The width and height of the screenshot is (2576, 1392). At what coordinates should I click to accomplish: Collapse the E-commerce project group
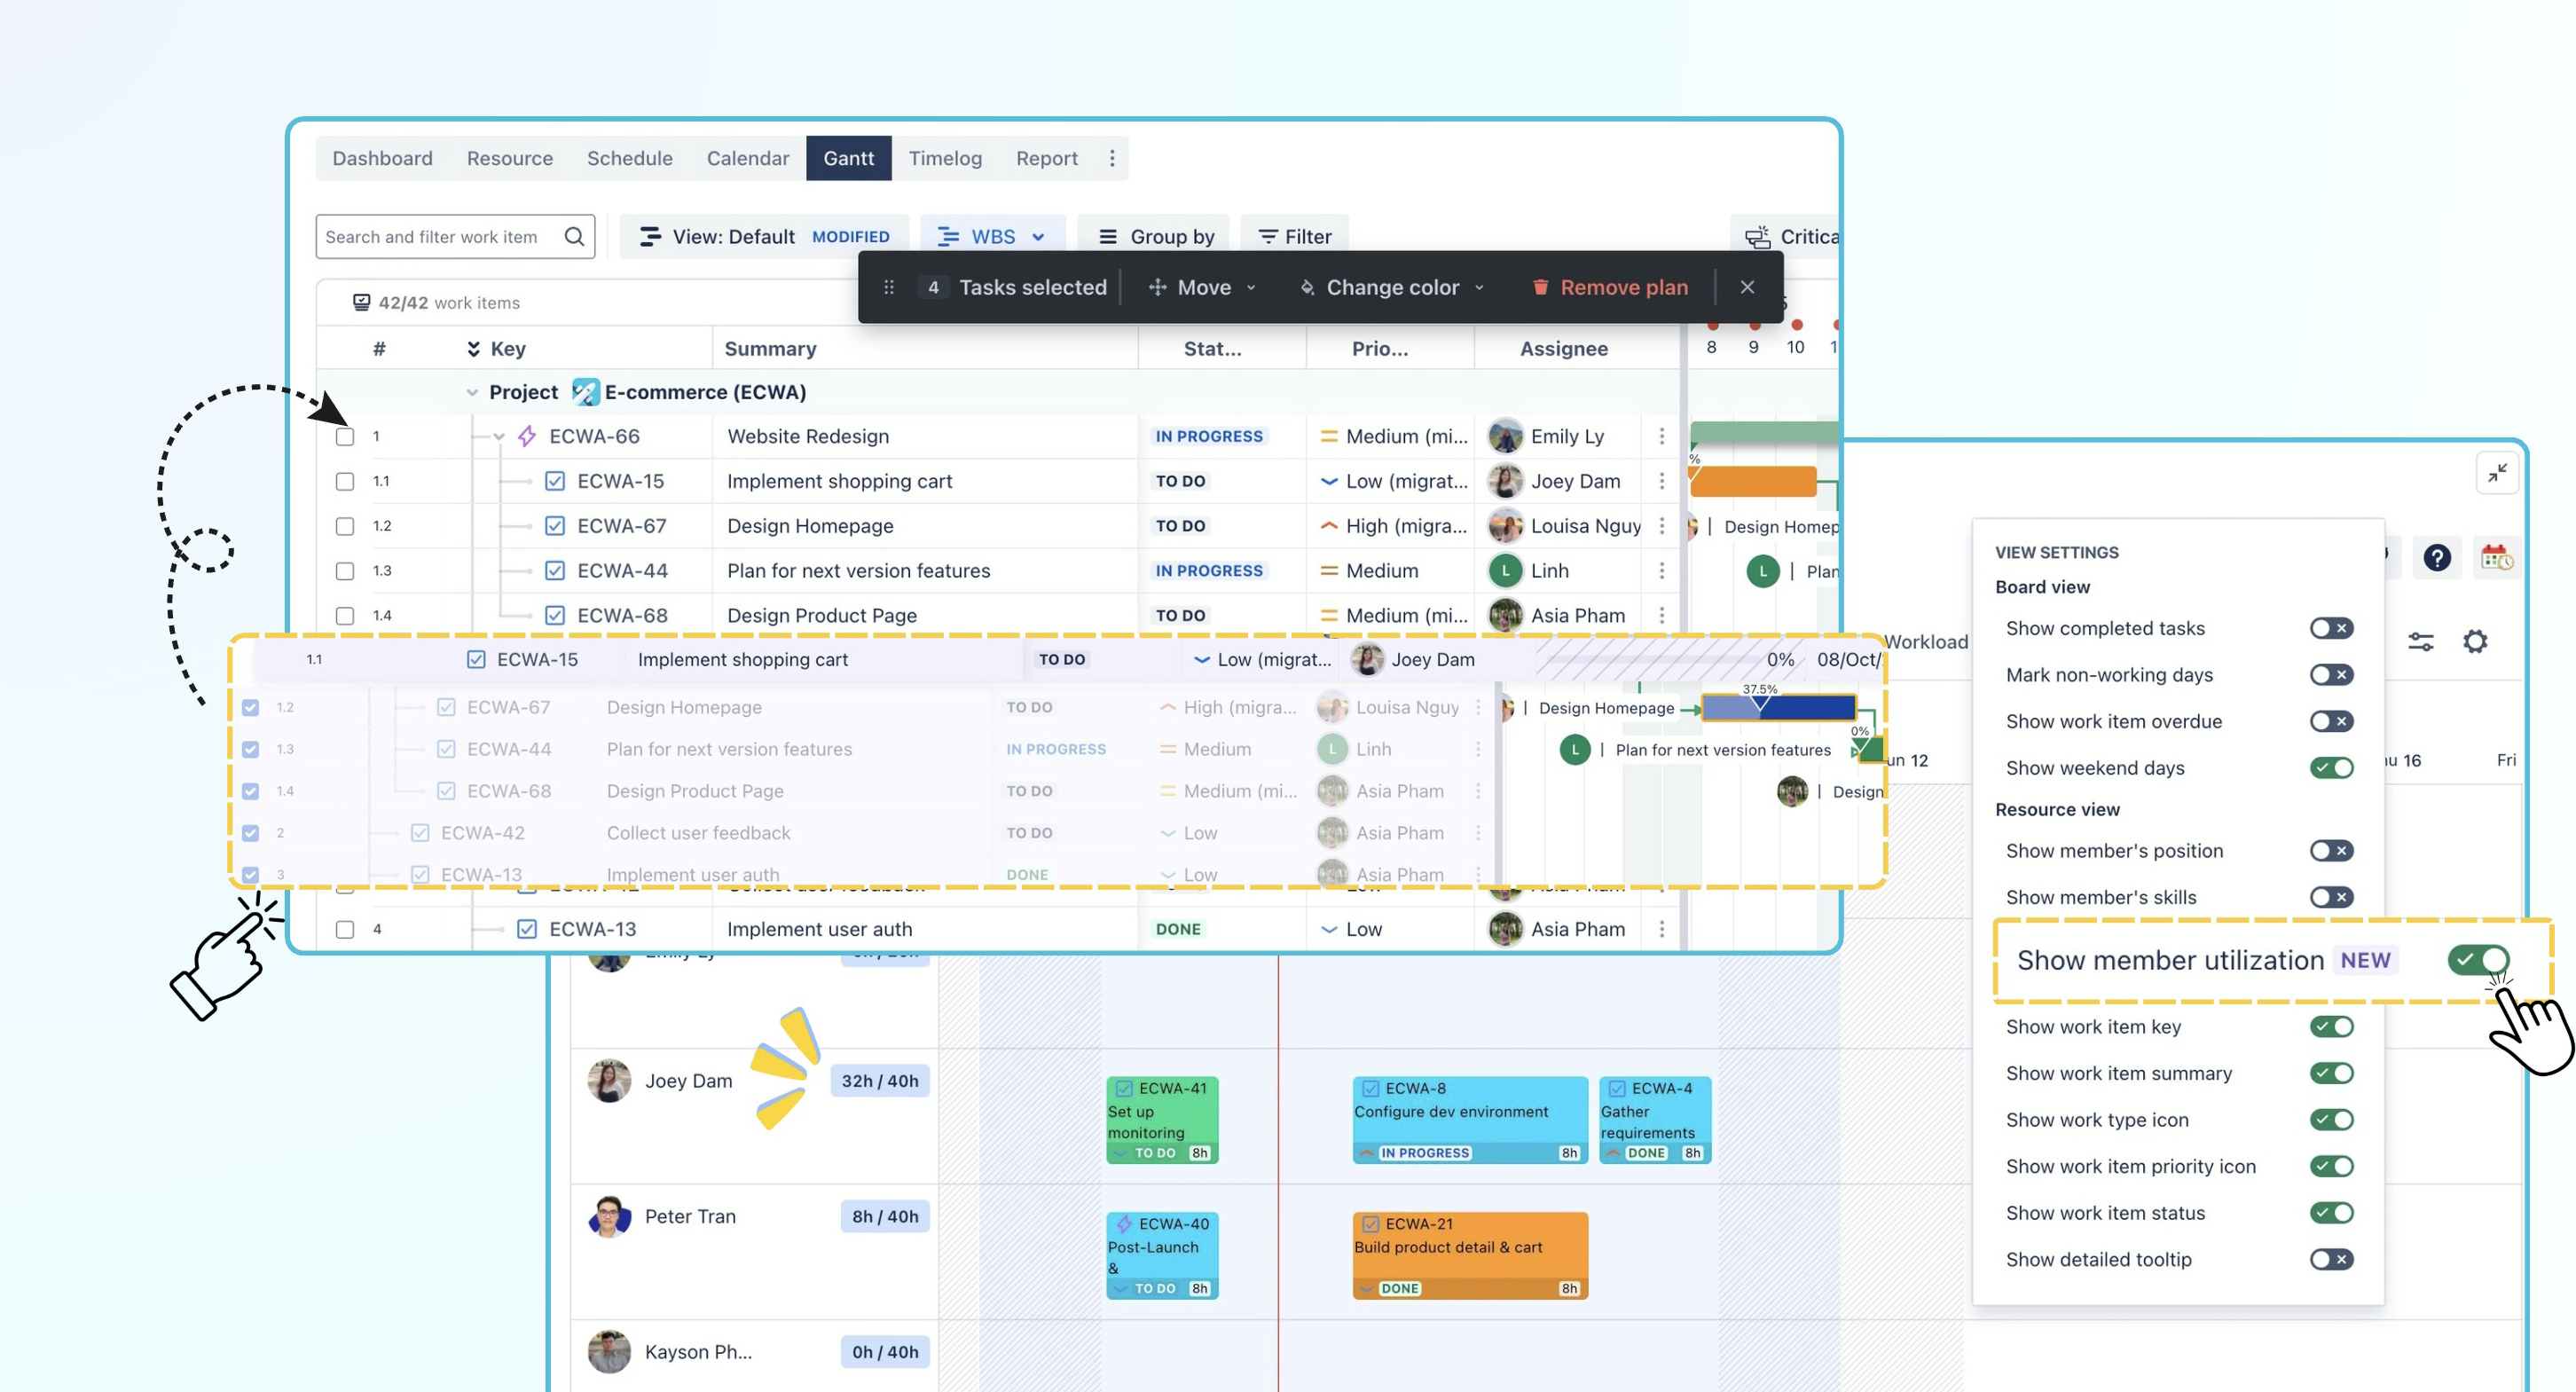[x=472, y=392]
